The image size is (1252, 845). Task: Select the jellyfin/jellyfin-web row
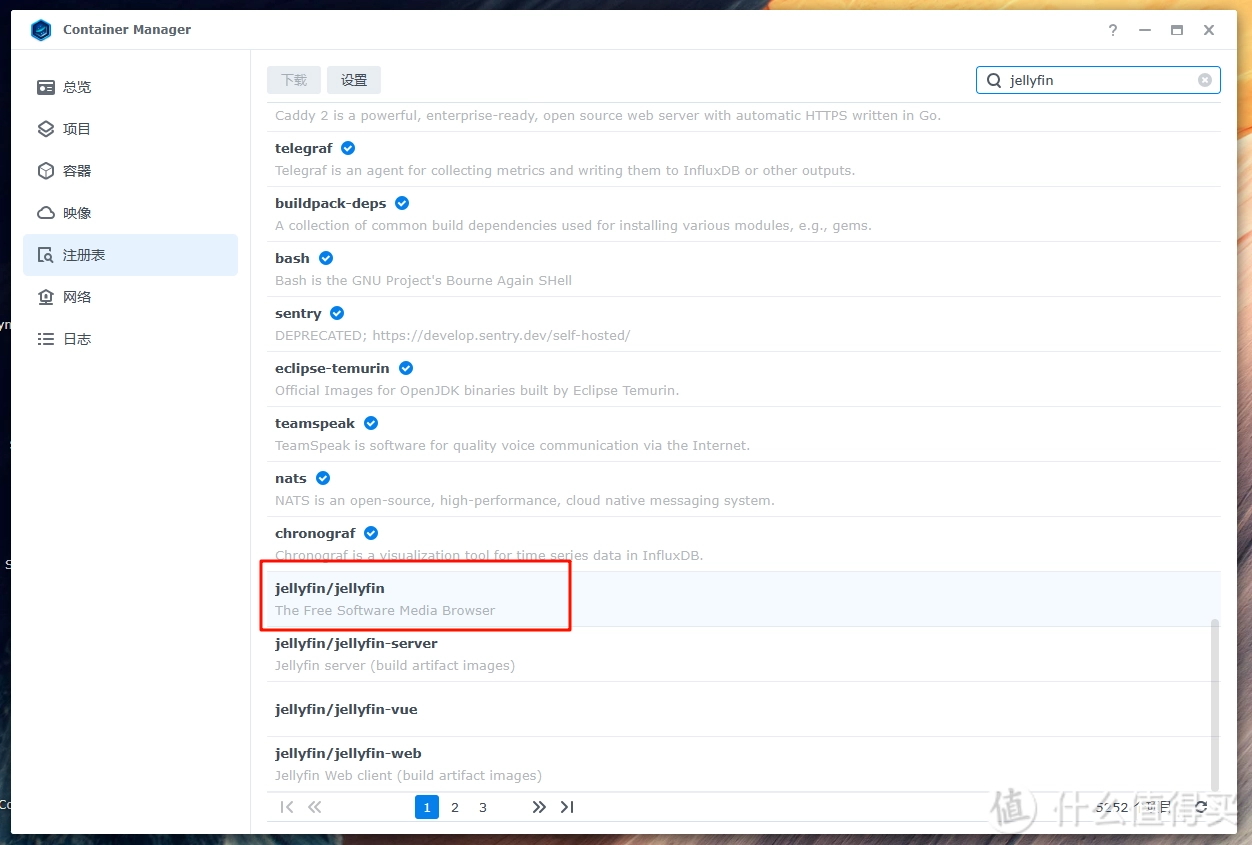pyautogui.click(x=743, y=764)
